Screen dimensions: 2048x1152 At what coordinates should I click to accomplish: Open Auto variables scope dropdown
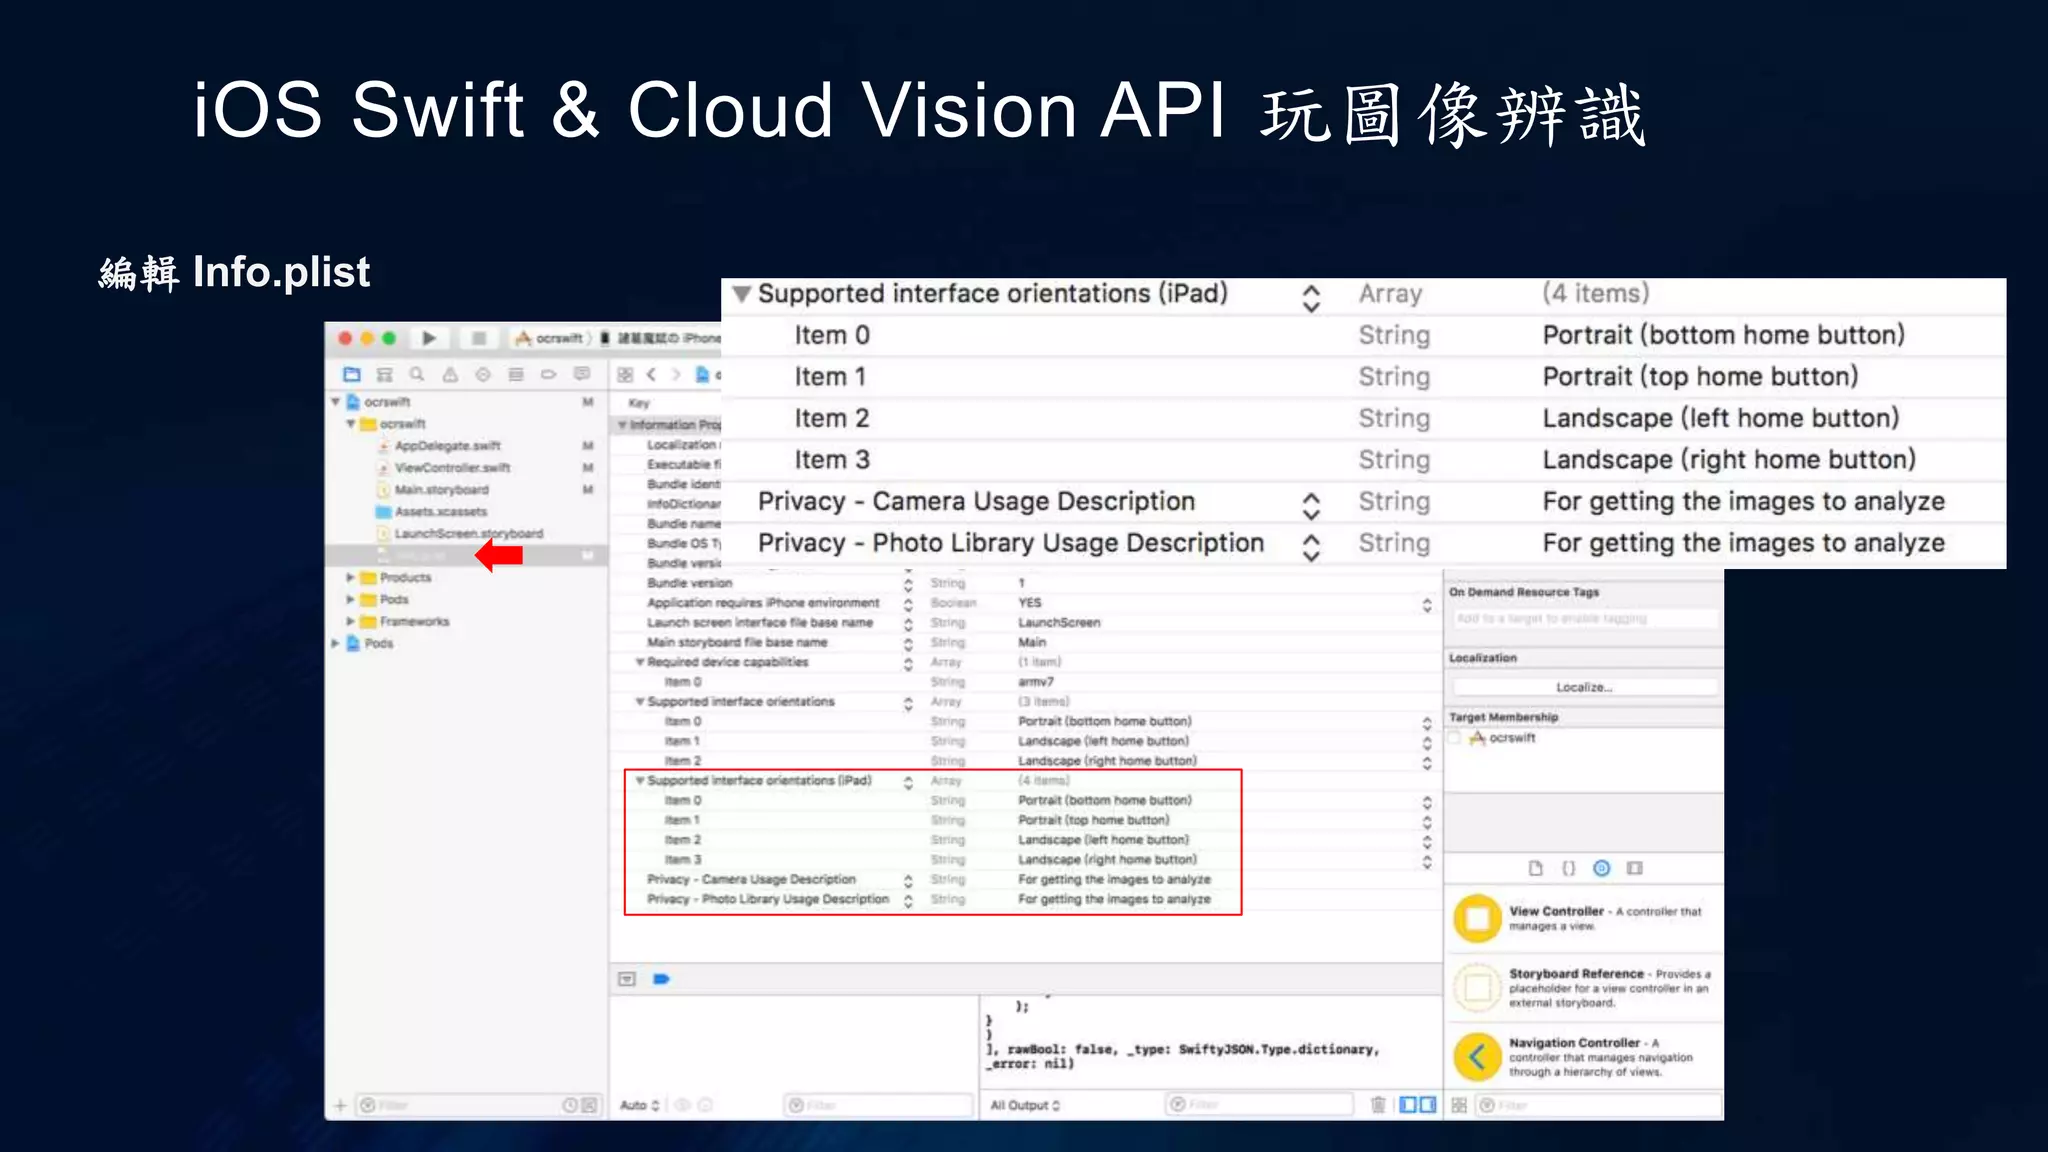click(640, 1105)
